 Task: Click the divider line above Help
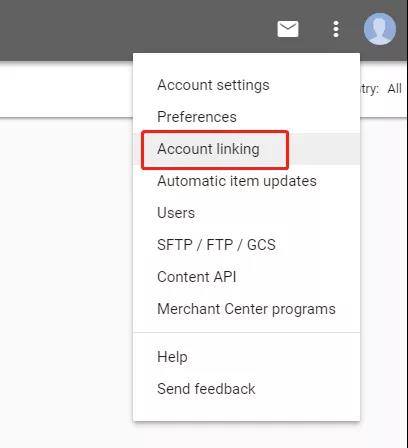pos(246,332)
